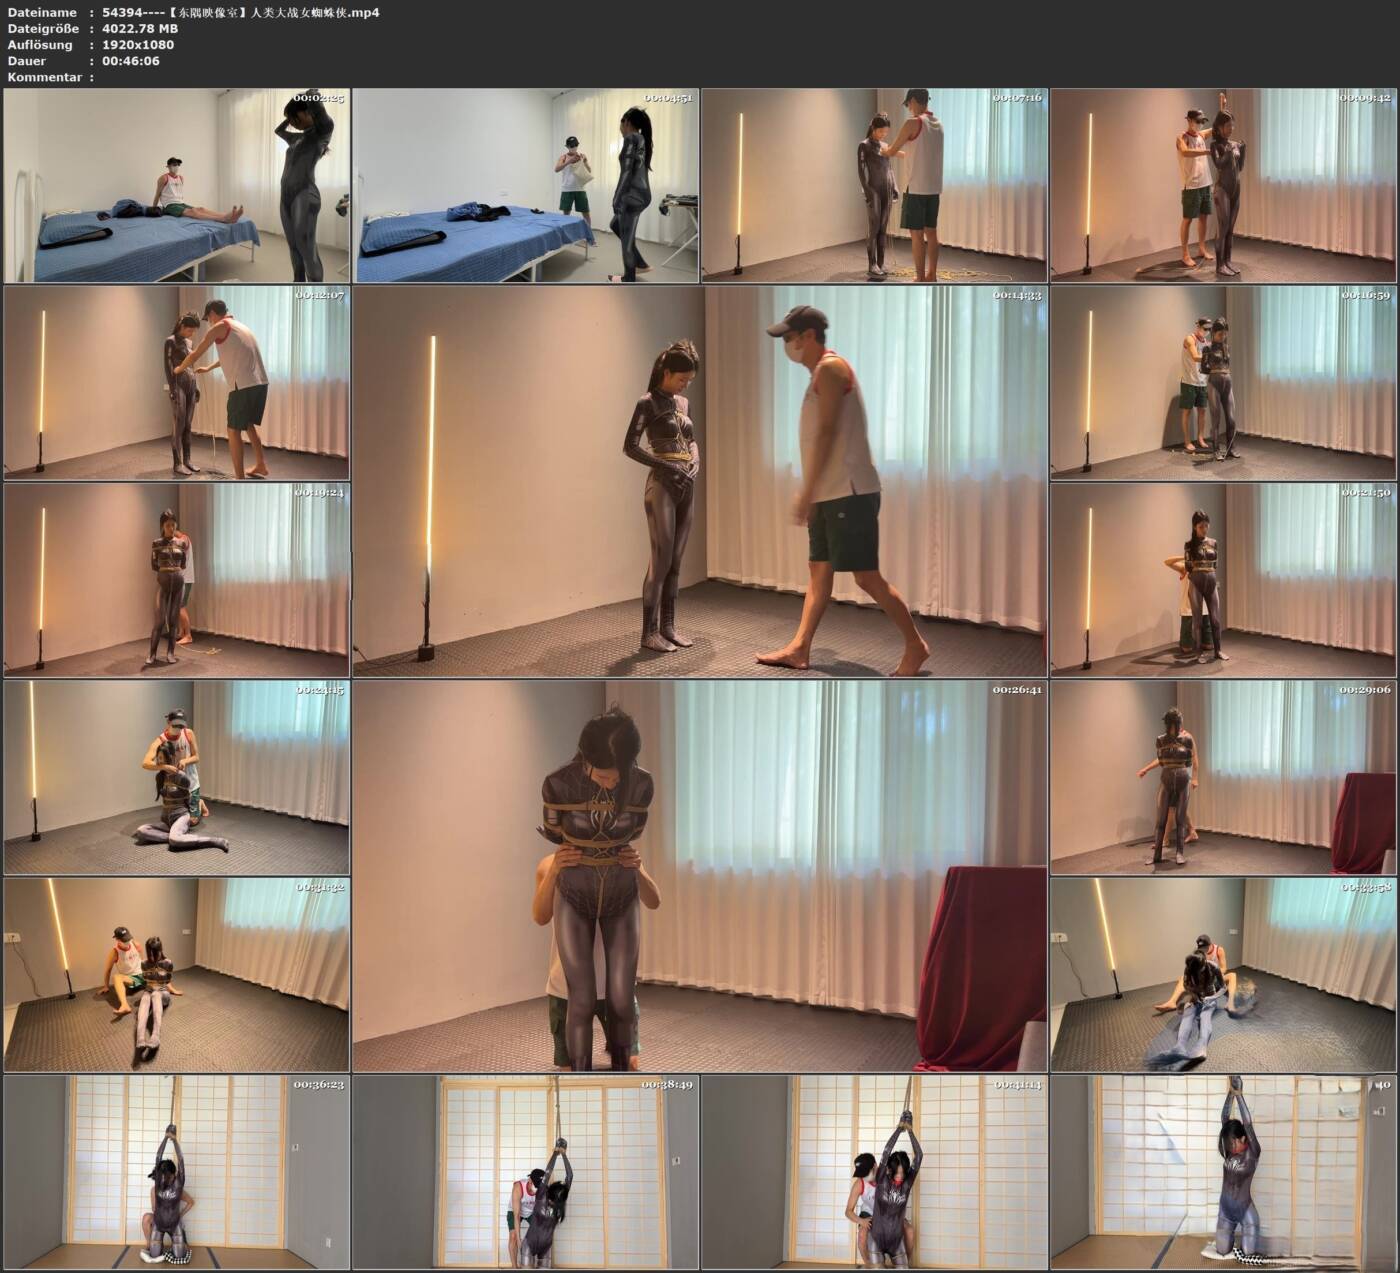Choose the thumbnail marked 00:21:50
1400x1273 pixels.
(x=1223, y=580)
